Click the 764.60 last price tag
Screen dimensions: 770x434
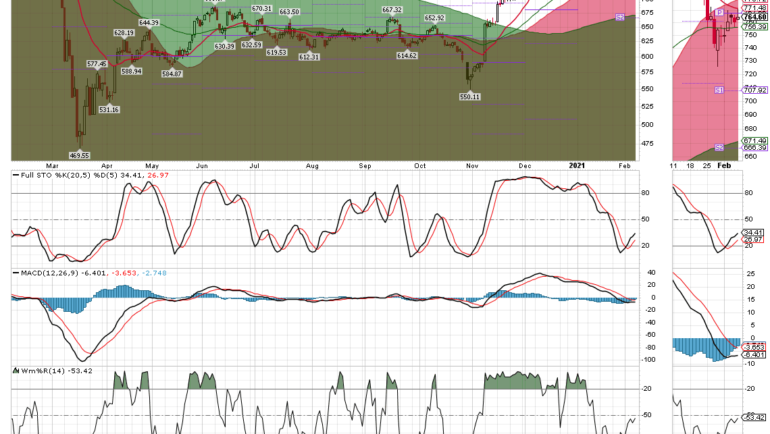[x=755, y=18]
